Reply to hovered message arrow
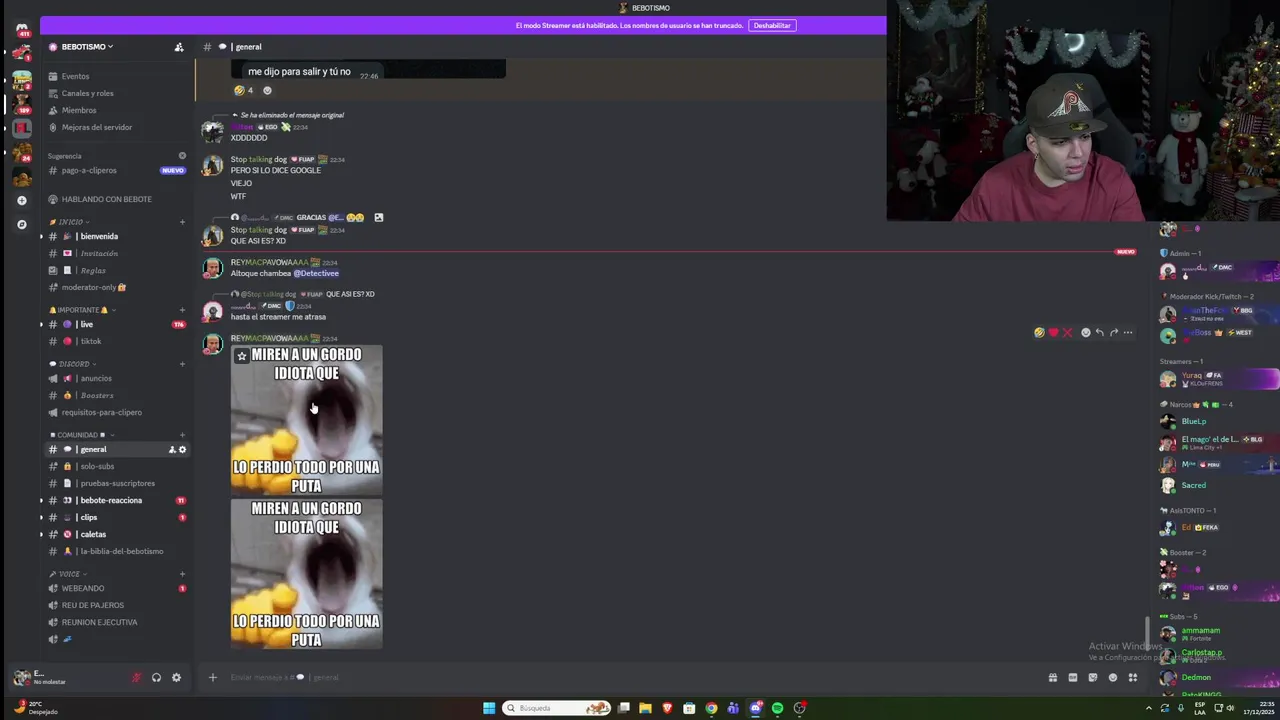1280x720 pixels. 1100,333
